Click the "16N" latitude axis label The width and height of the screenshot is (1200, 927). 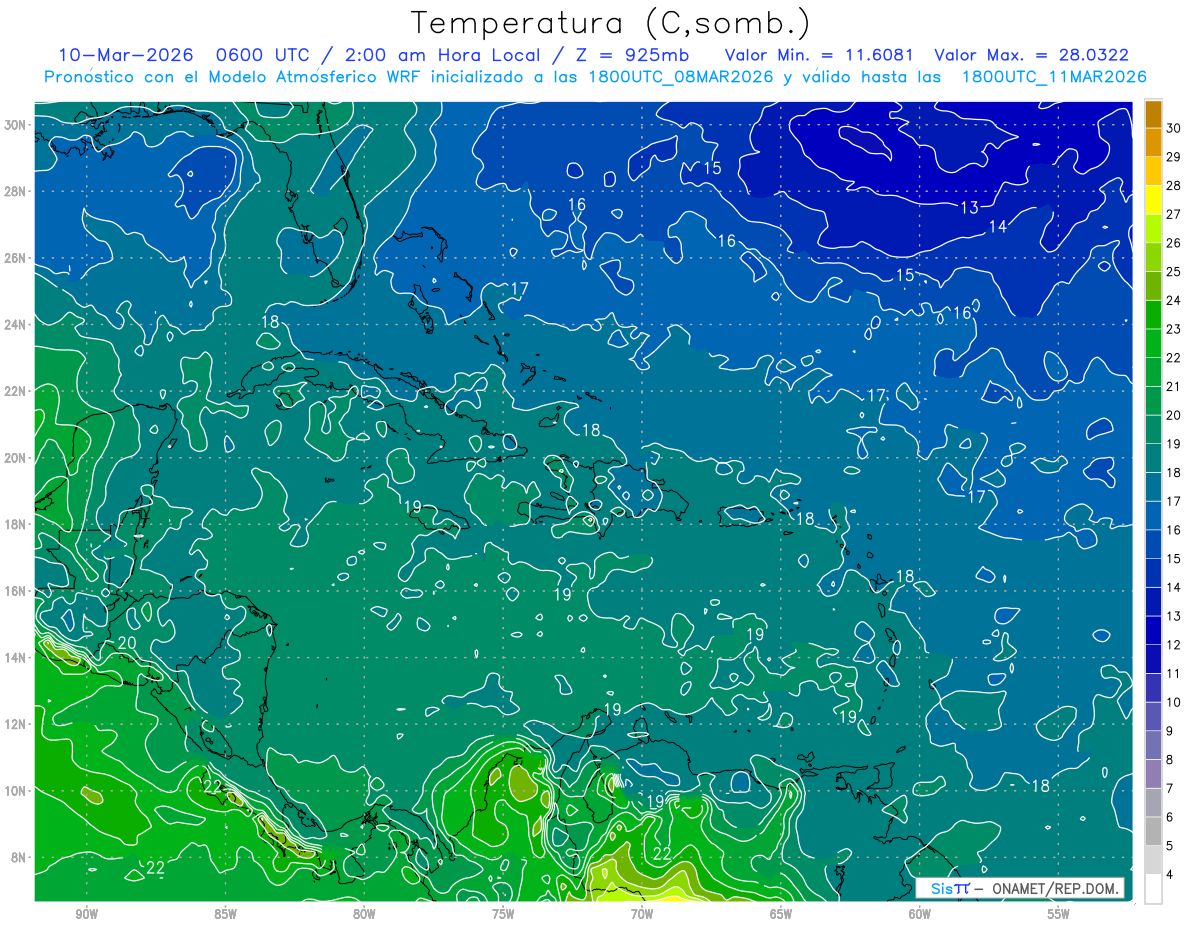(x=15, y=591)
